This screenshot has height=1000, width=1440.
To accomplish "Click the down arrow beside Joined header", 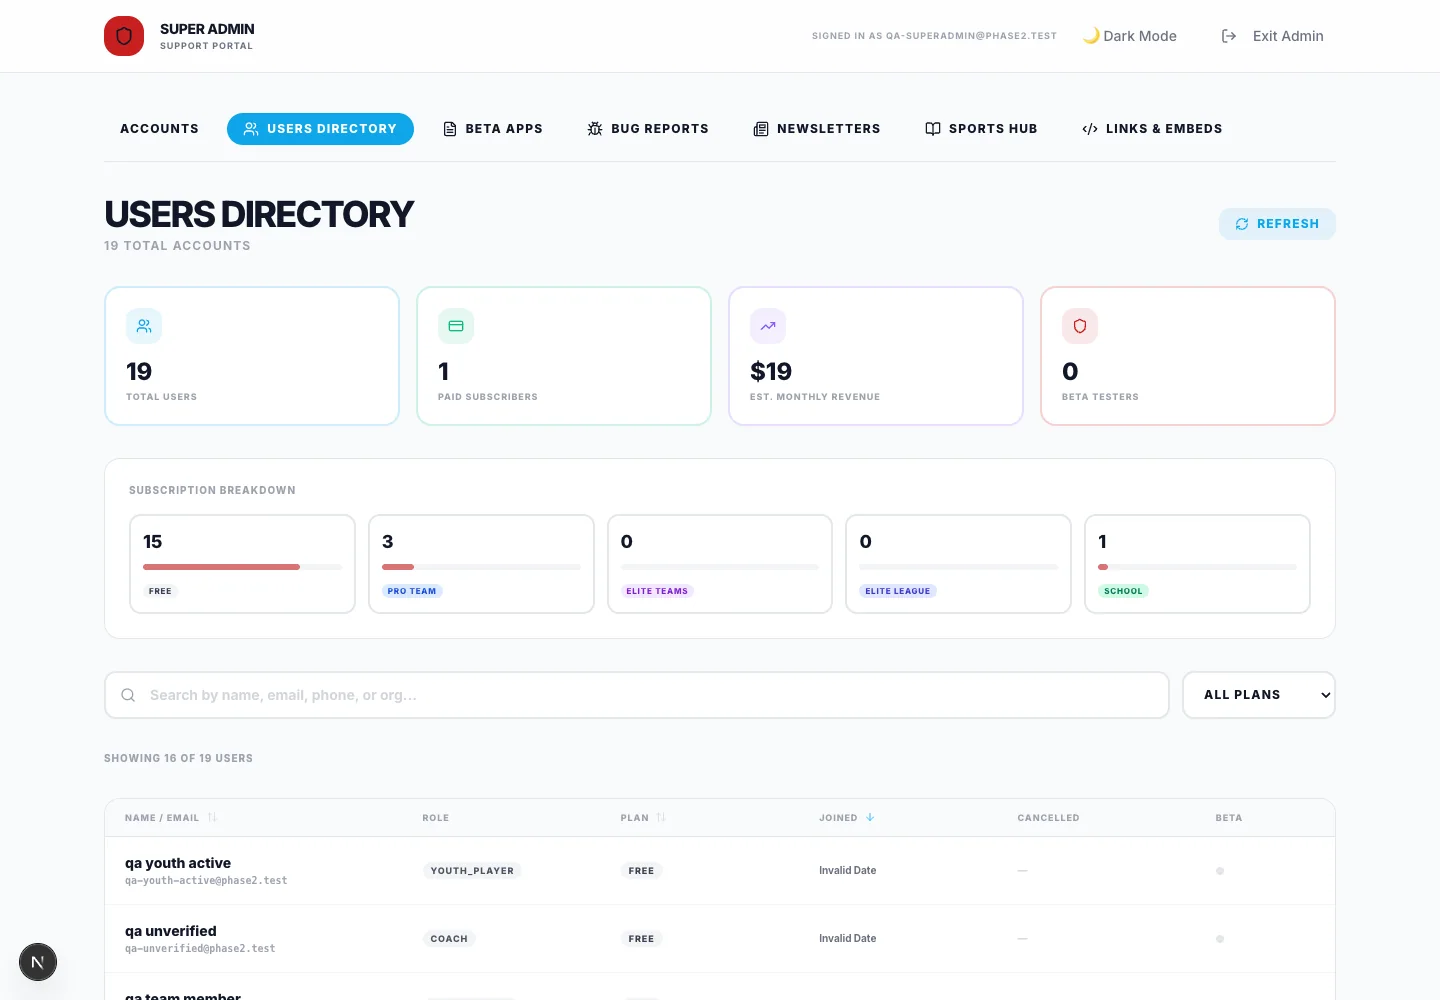I will click(x=870, y=817).
